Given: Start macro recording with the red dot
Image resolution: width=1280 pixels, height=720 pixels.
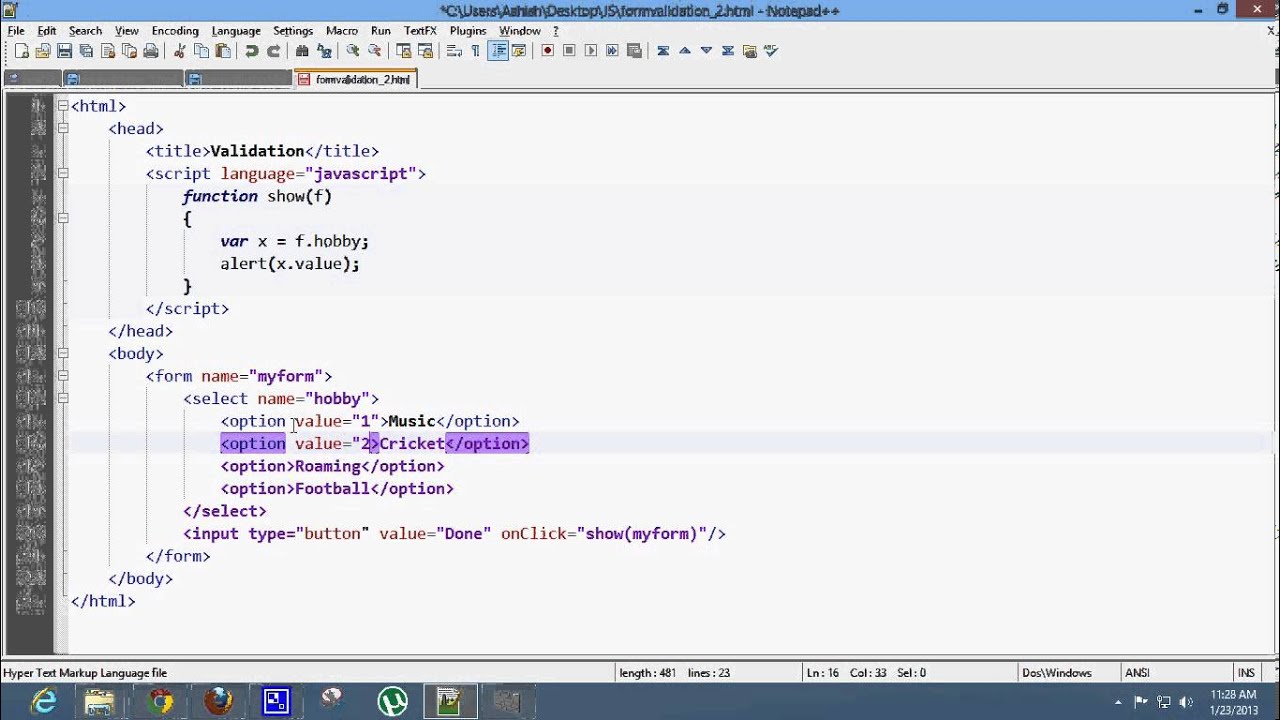Looking at the screenshot, I should pos(548,51).
